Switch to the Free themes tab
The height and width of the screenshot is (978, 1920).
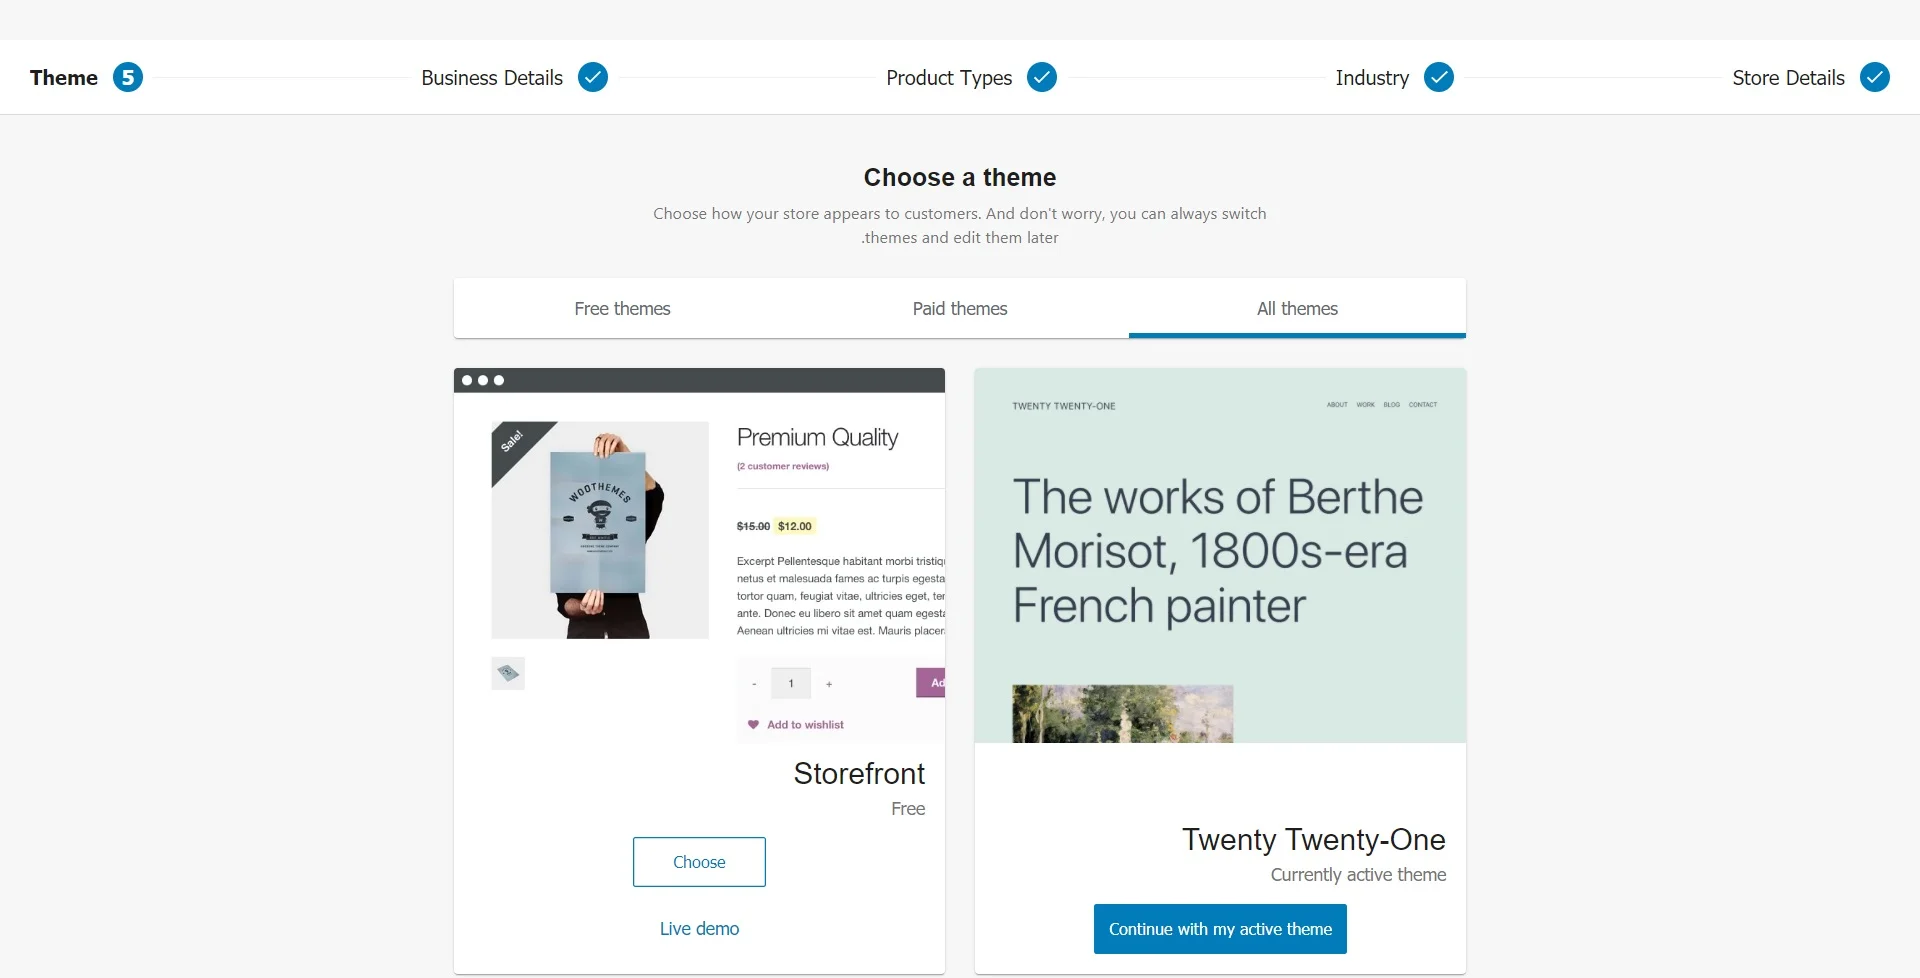[x=622, y=309]
